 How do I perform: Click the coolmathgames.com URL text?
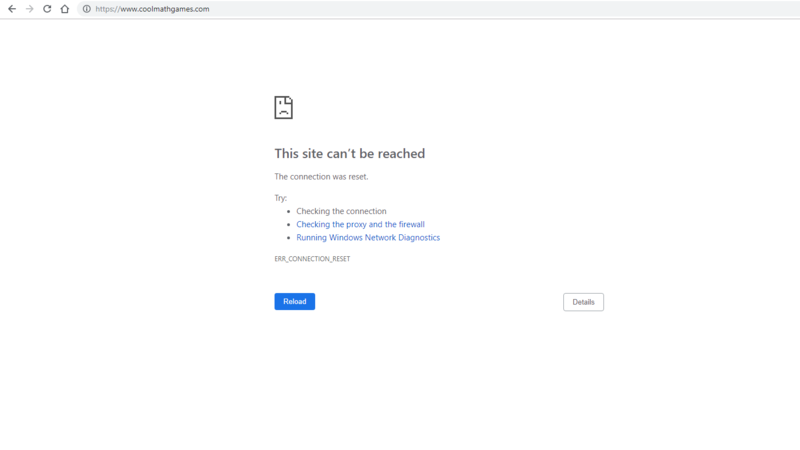(152, 9)
